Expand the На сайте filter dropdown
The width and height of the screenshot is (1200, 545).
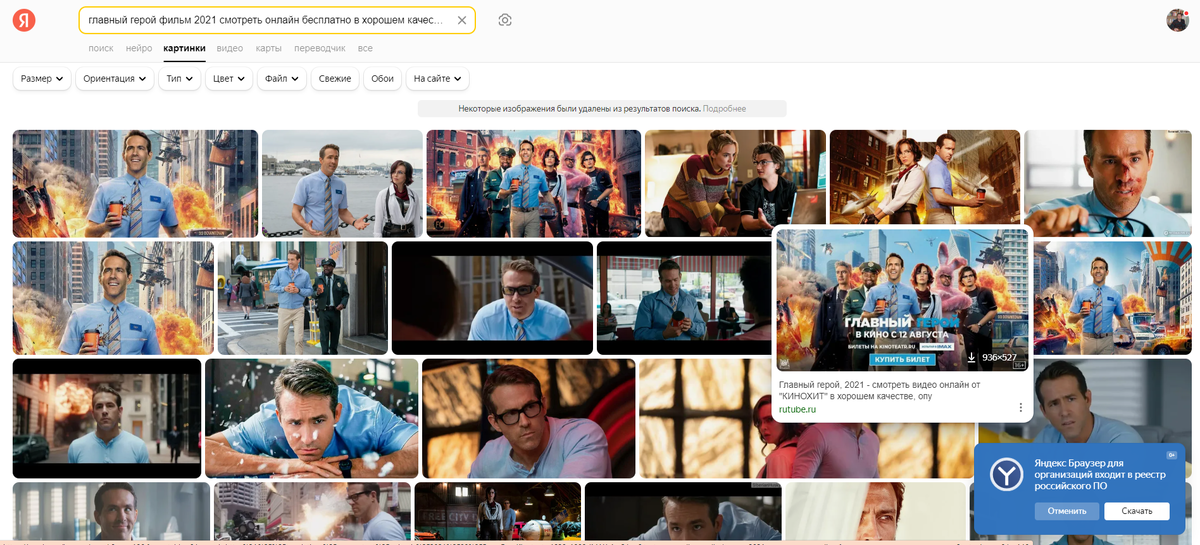(x=438, y=79)
